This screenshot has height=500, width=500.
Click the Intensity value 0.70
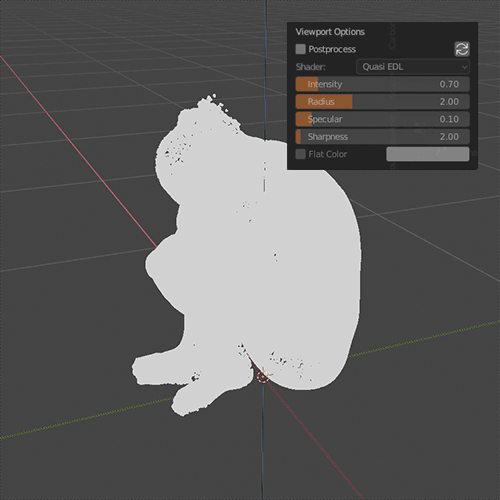[449, 84]
